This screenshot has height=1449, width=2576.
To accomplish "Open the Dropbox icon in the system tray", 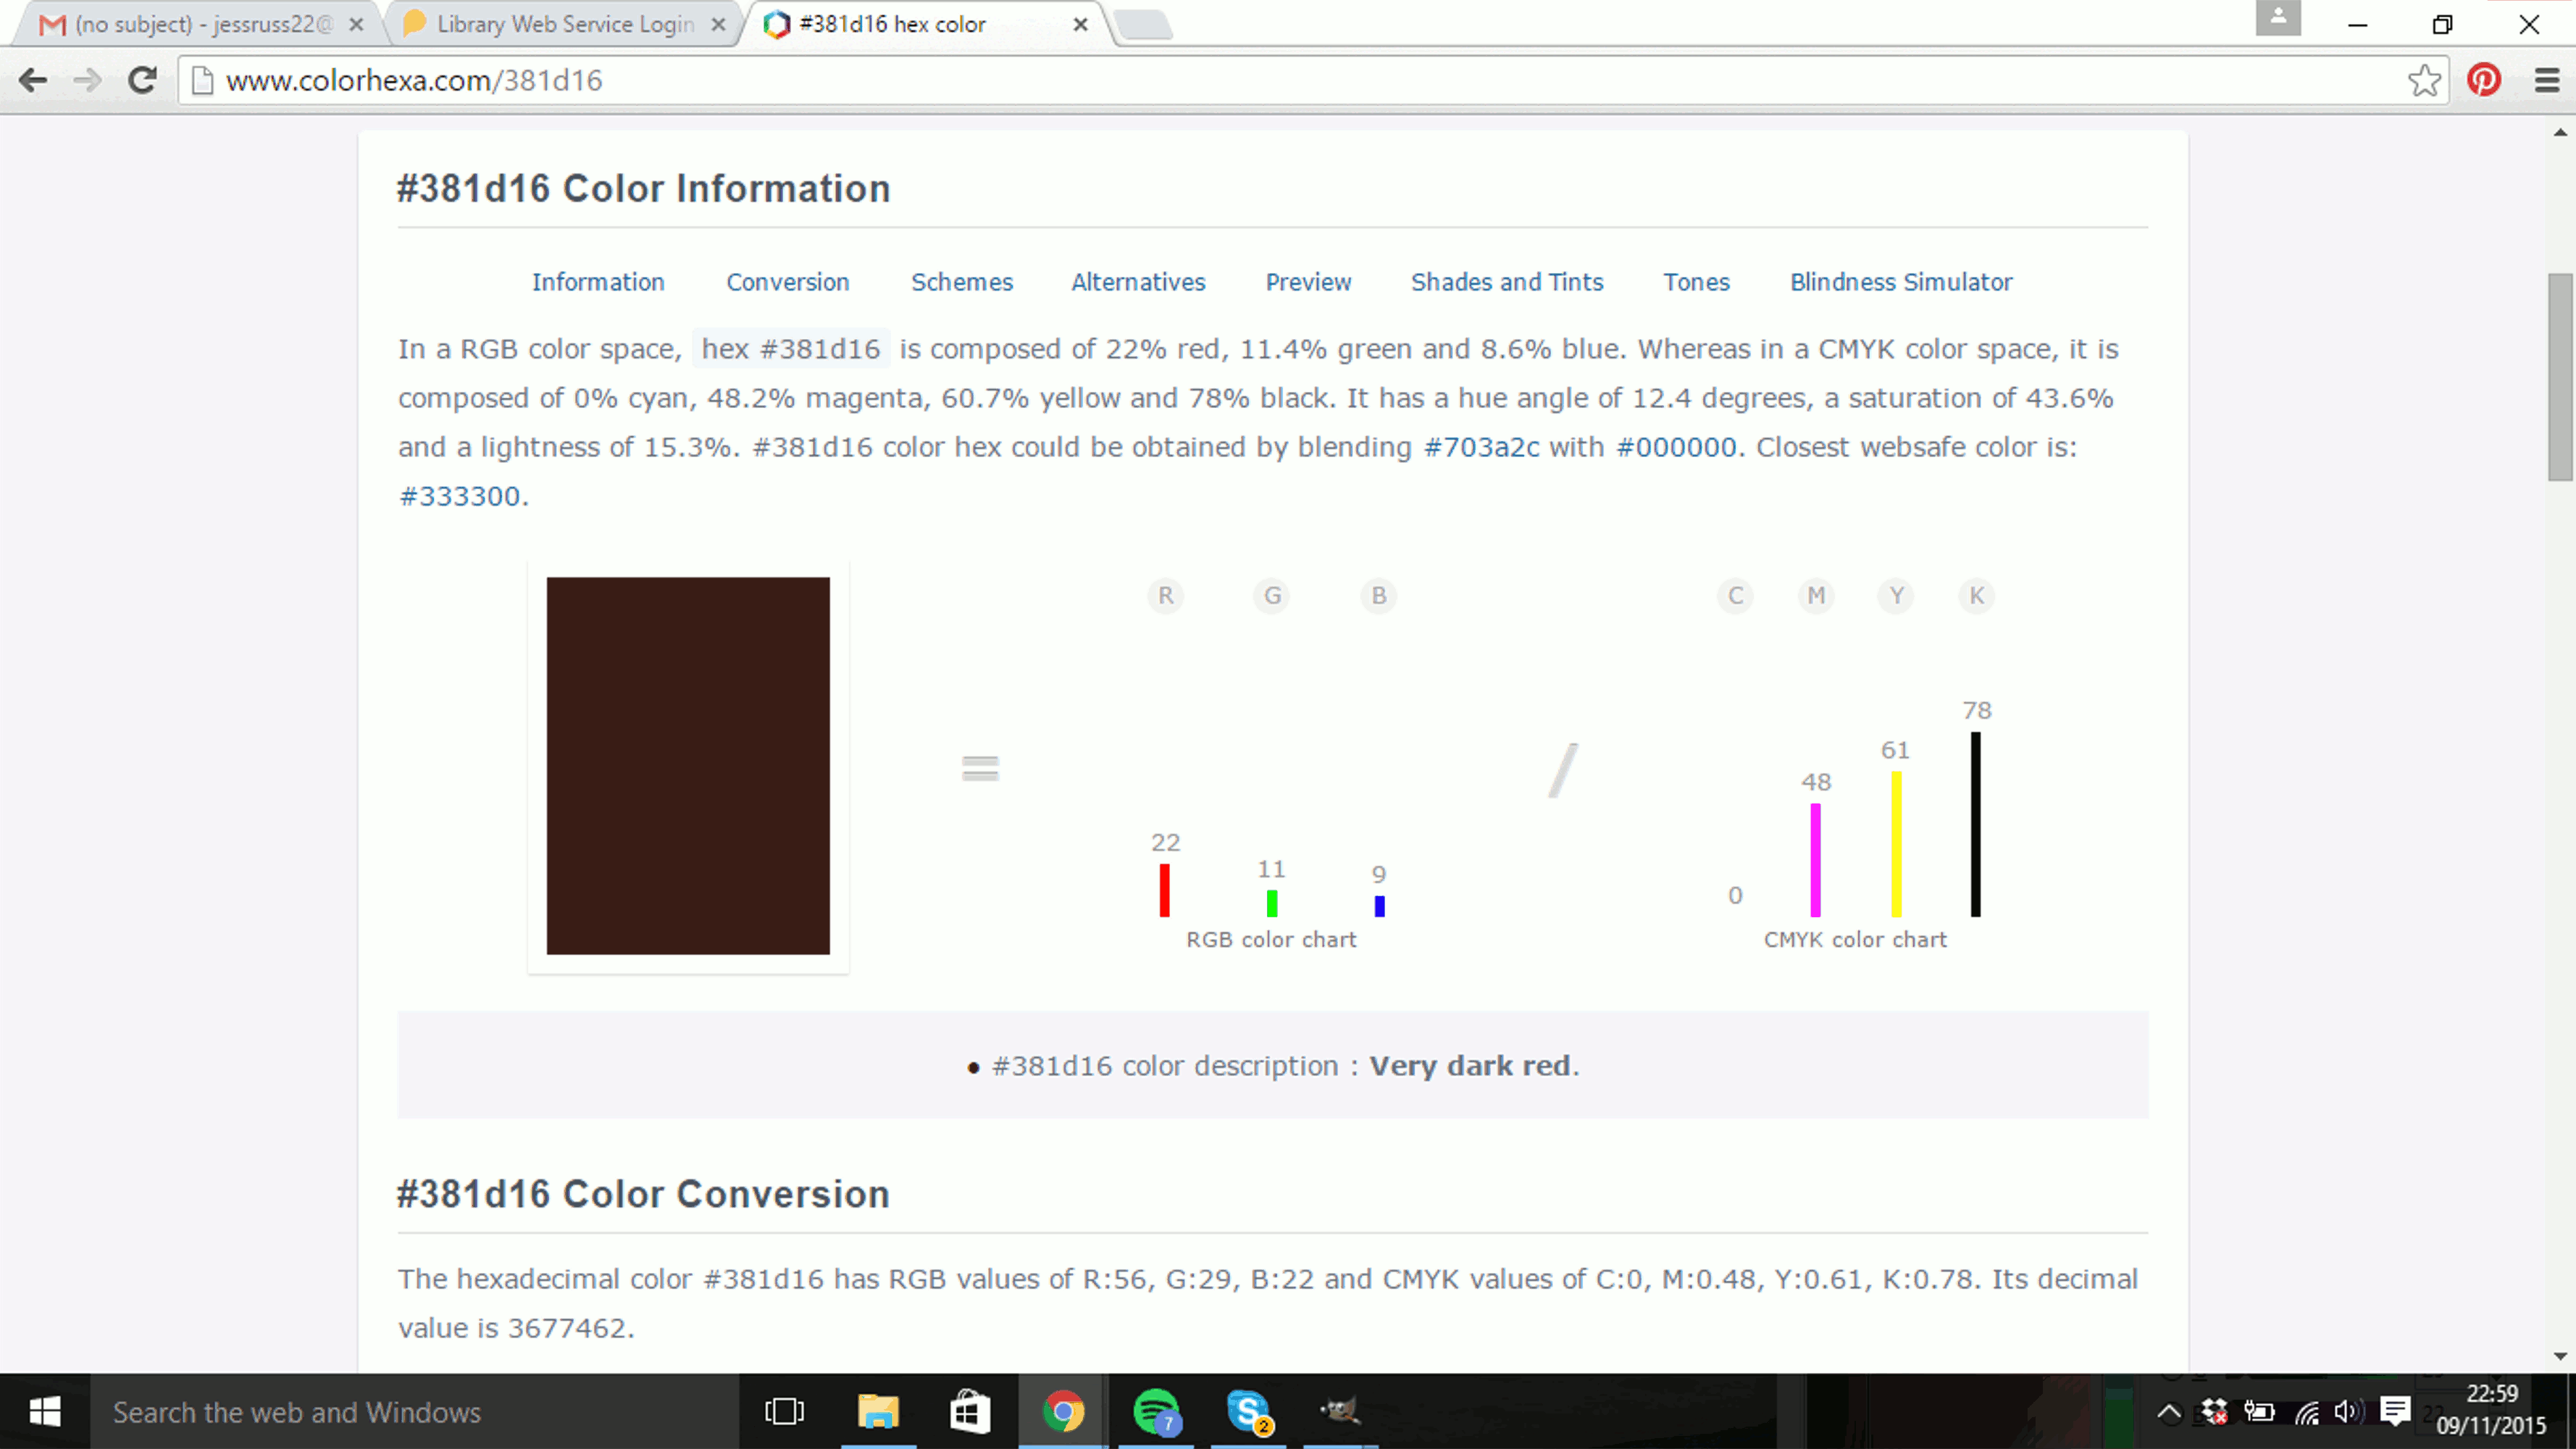I will pyautogui.click(x=2214, y=1412).
